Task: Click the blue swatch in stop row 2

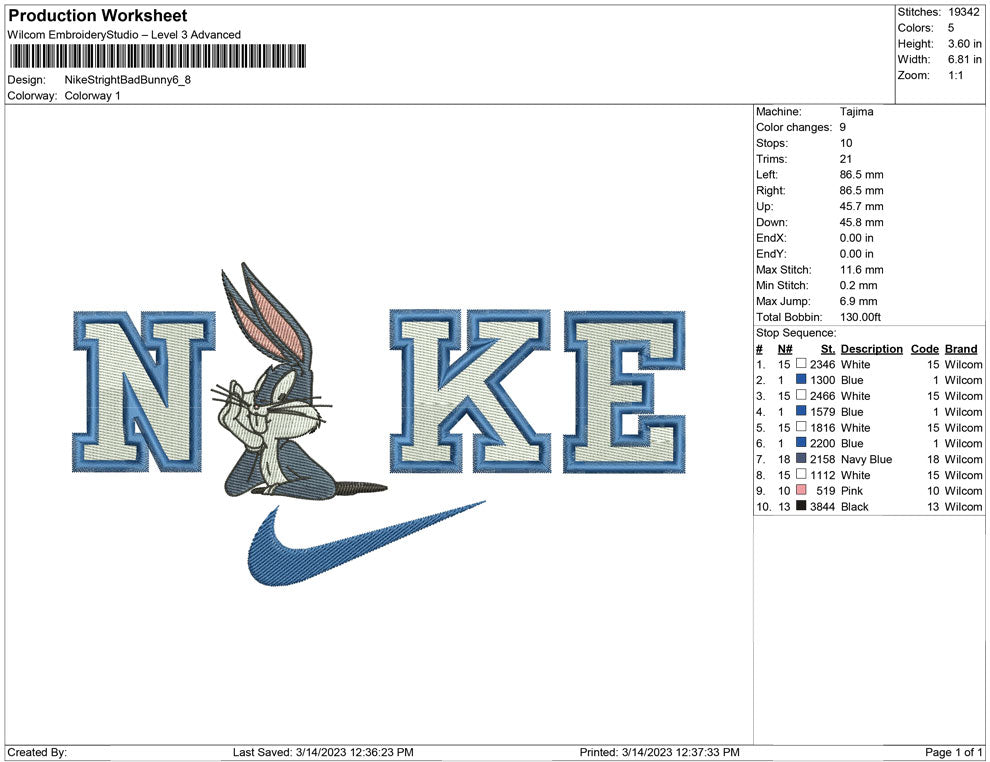Action: (801, 379)
